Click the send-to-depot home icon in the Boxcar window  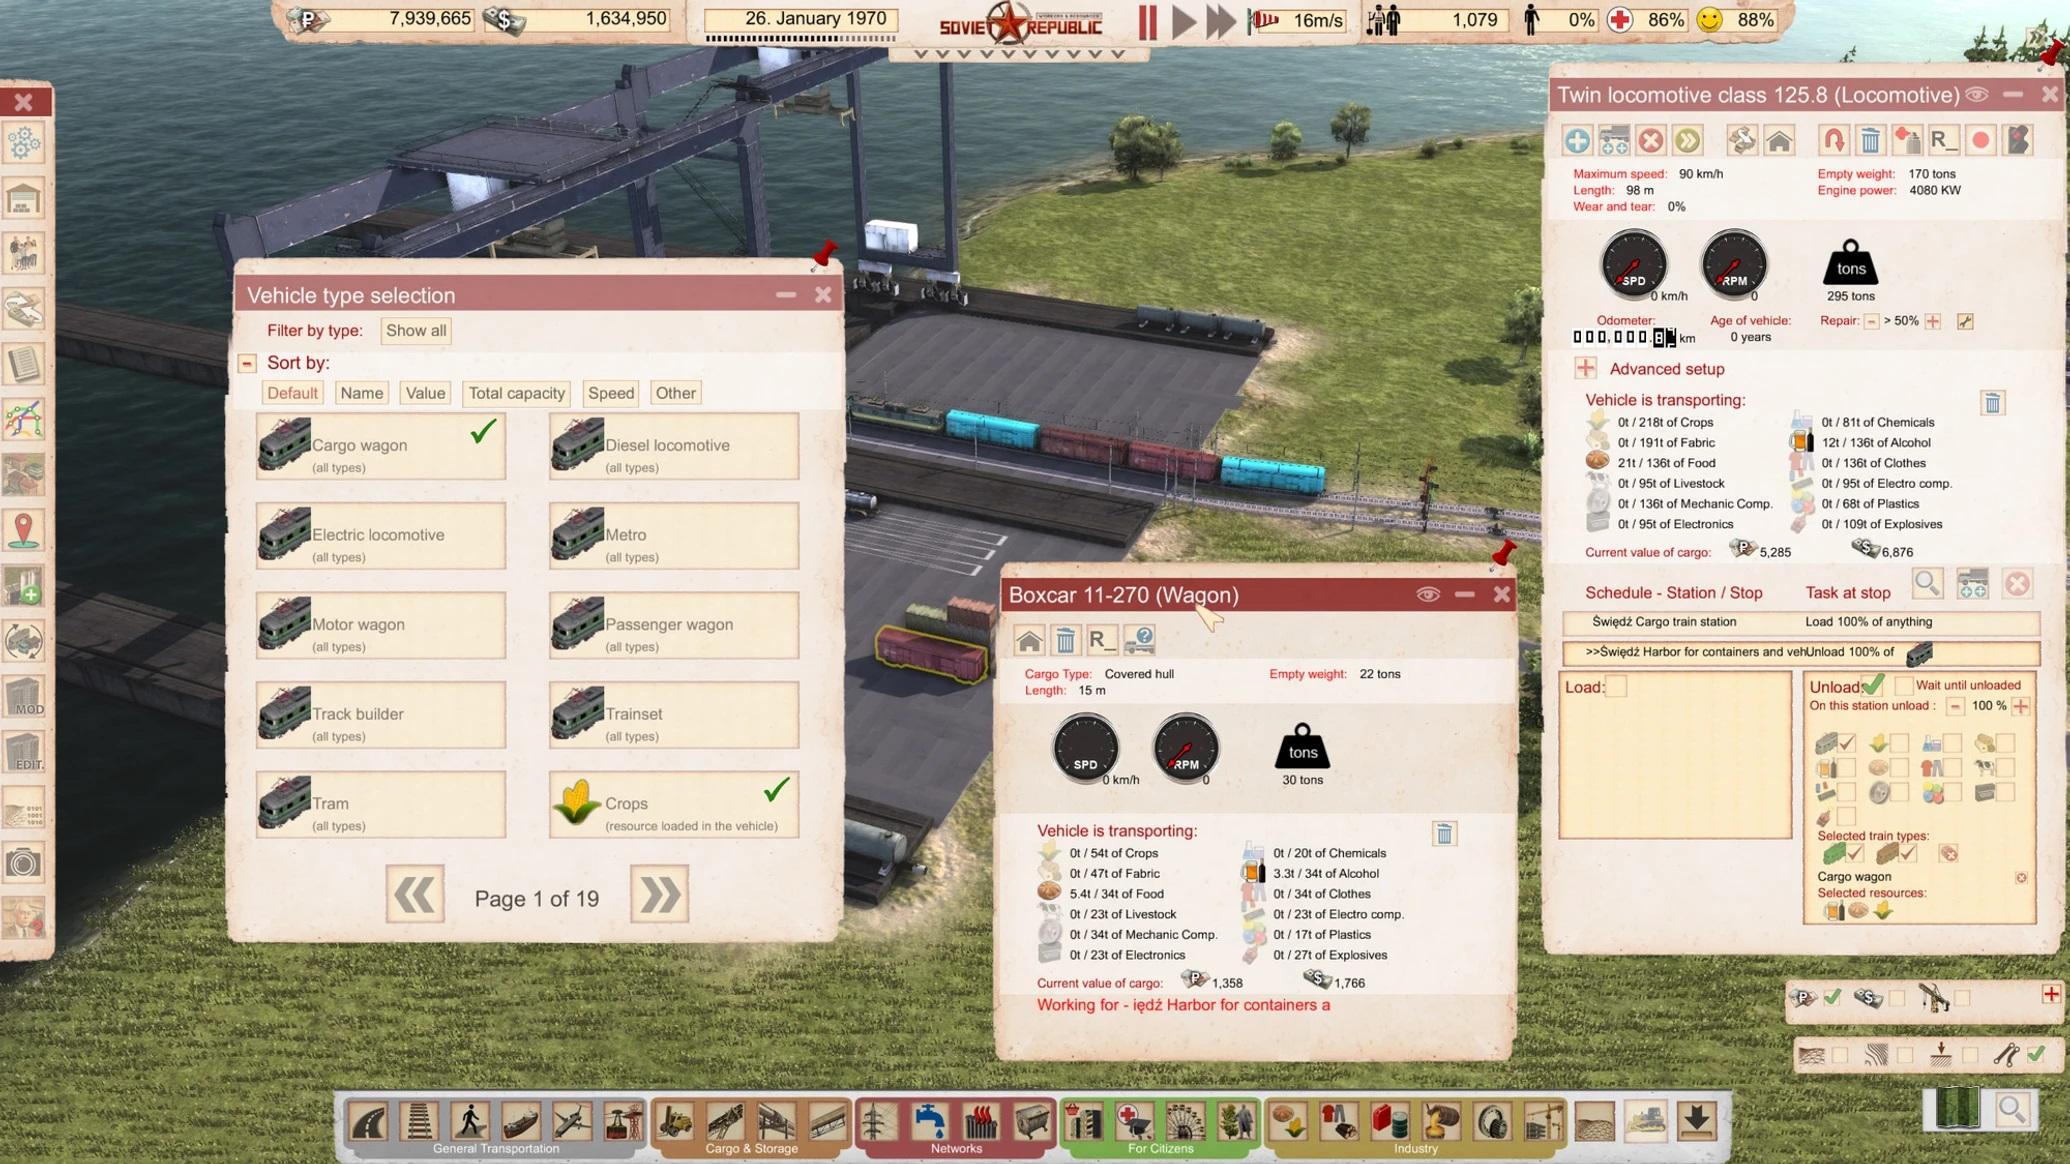[x=1029, y=639]
